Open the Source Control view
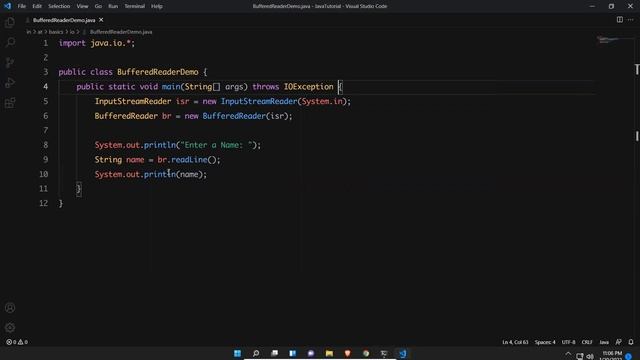Viewport: 640px width, 360px height. click(10, 62)
